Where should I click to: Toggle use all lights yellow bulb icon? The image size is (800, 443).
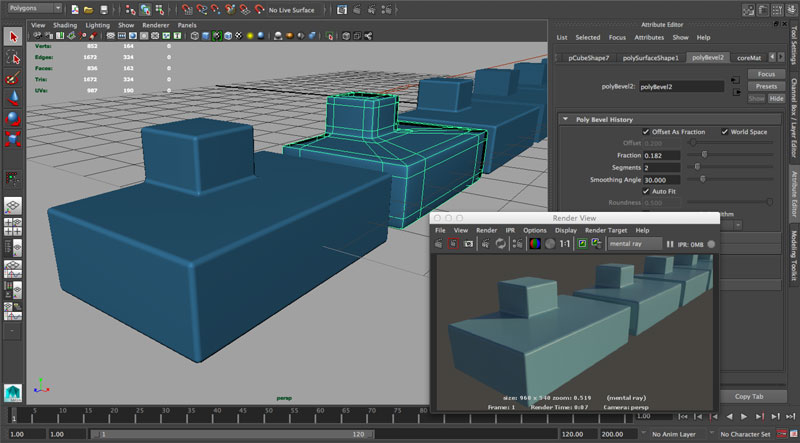click(x=250, y=36)
